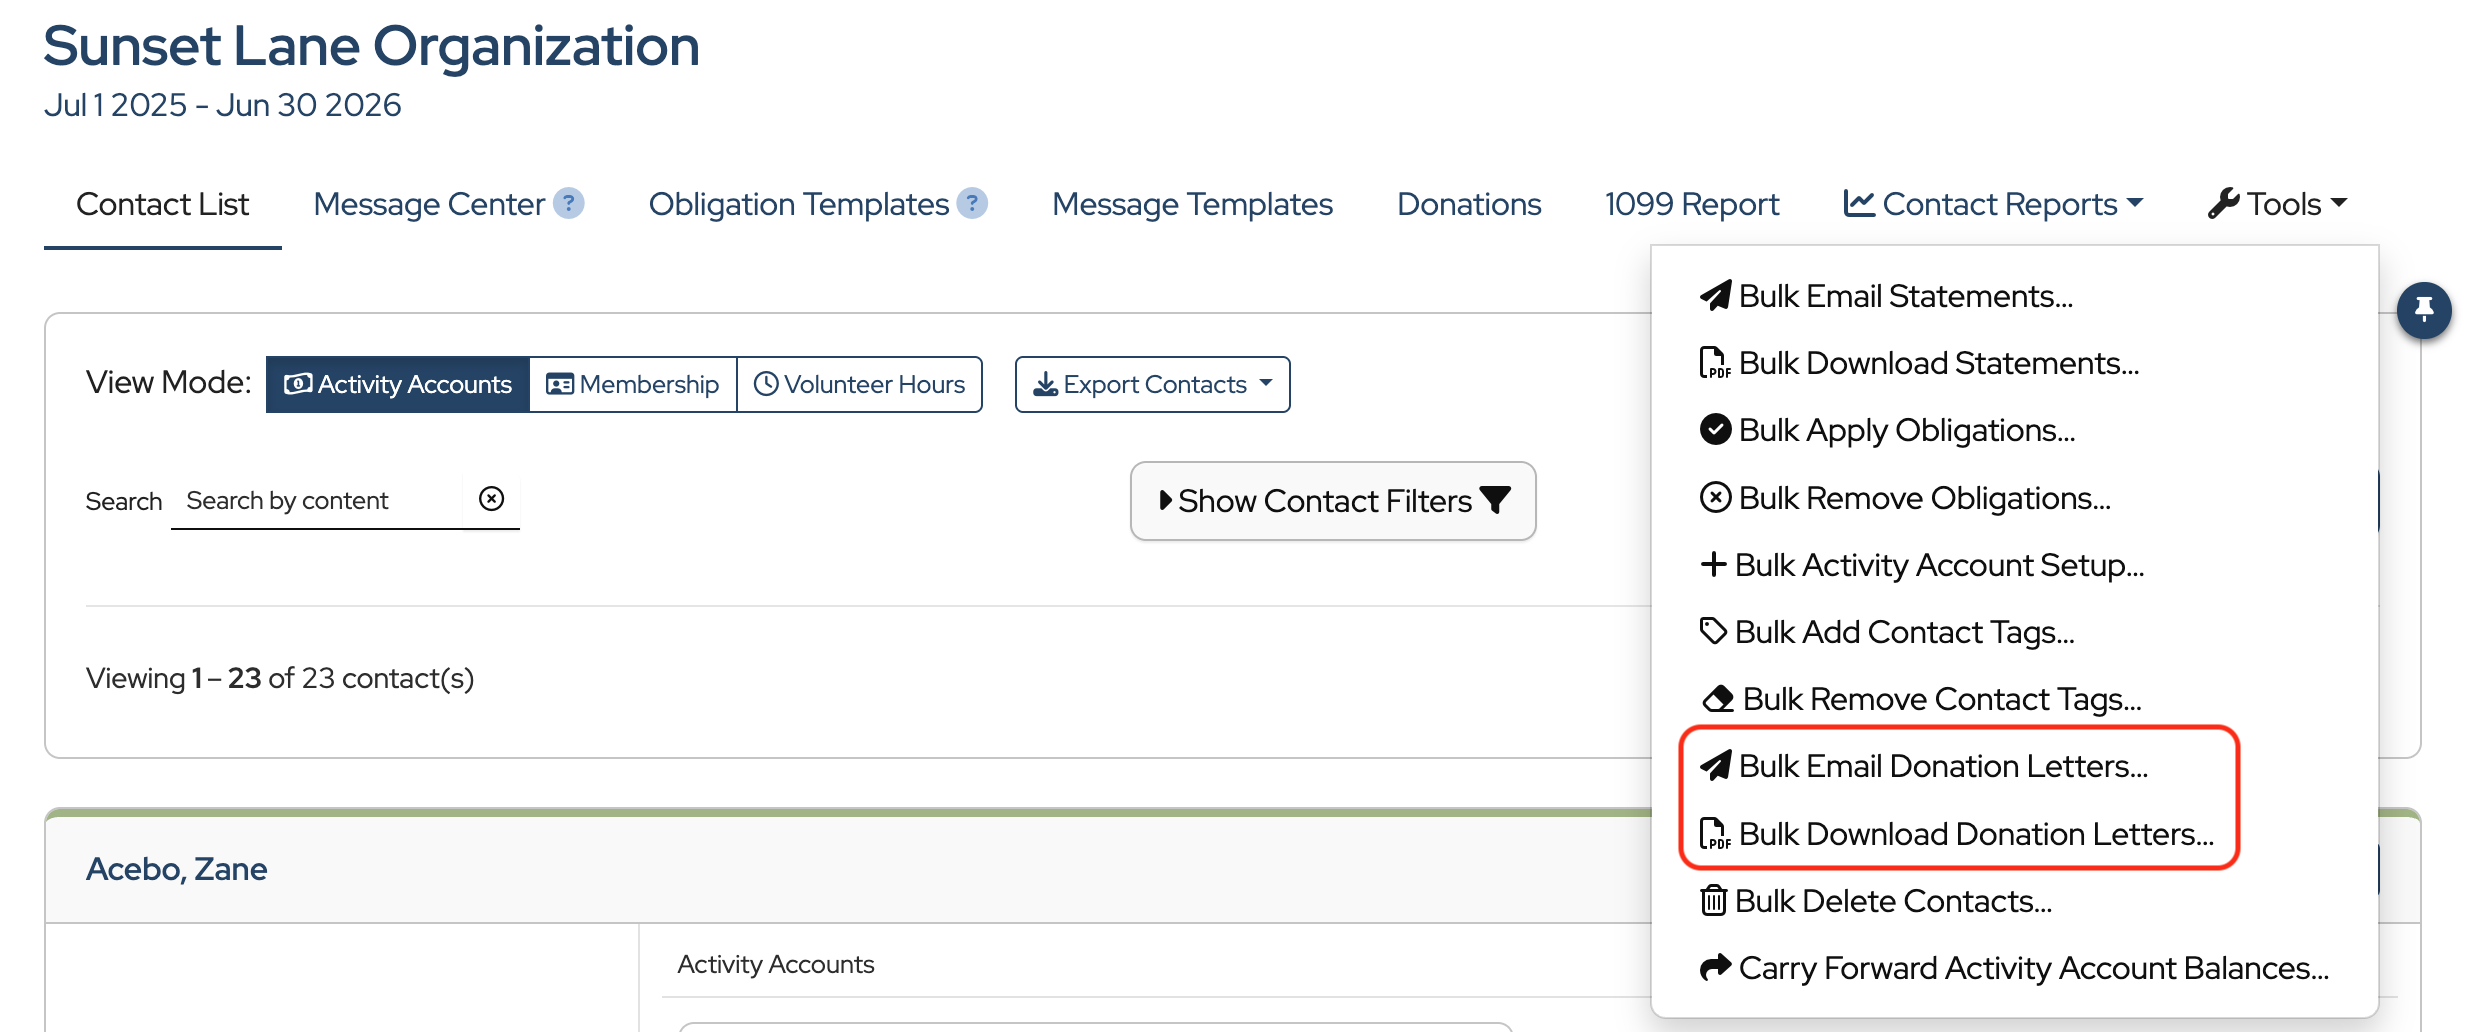Click the Obligation Templates help question icon

pos(972,204)
